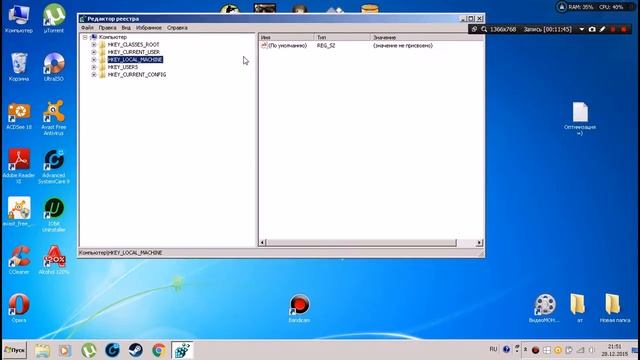Stop the Bandicam recording
This screenshot has height=360, width=640.
tap(624, 29)
